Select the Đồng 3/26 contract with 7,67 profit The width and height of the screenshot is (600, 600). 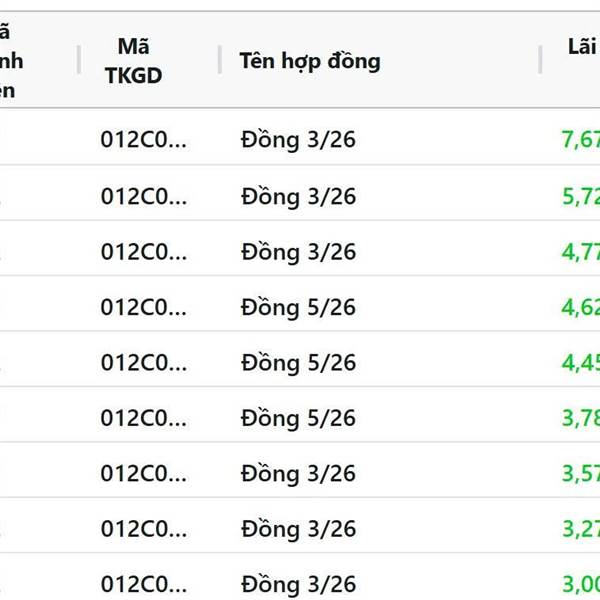pos(298,140)
